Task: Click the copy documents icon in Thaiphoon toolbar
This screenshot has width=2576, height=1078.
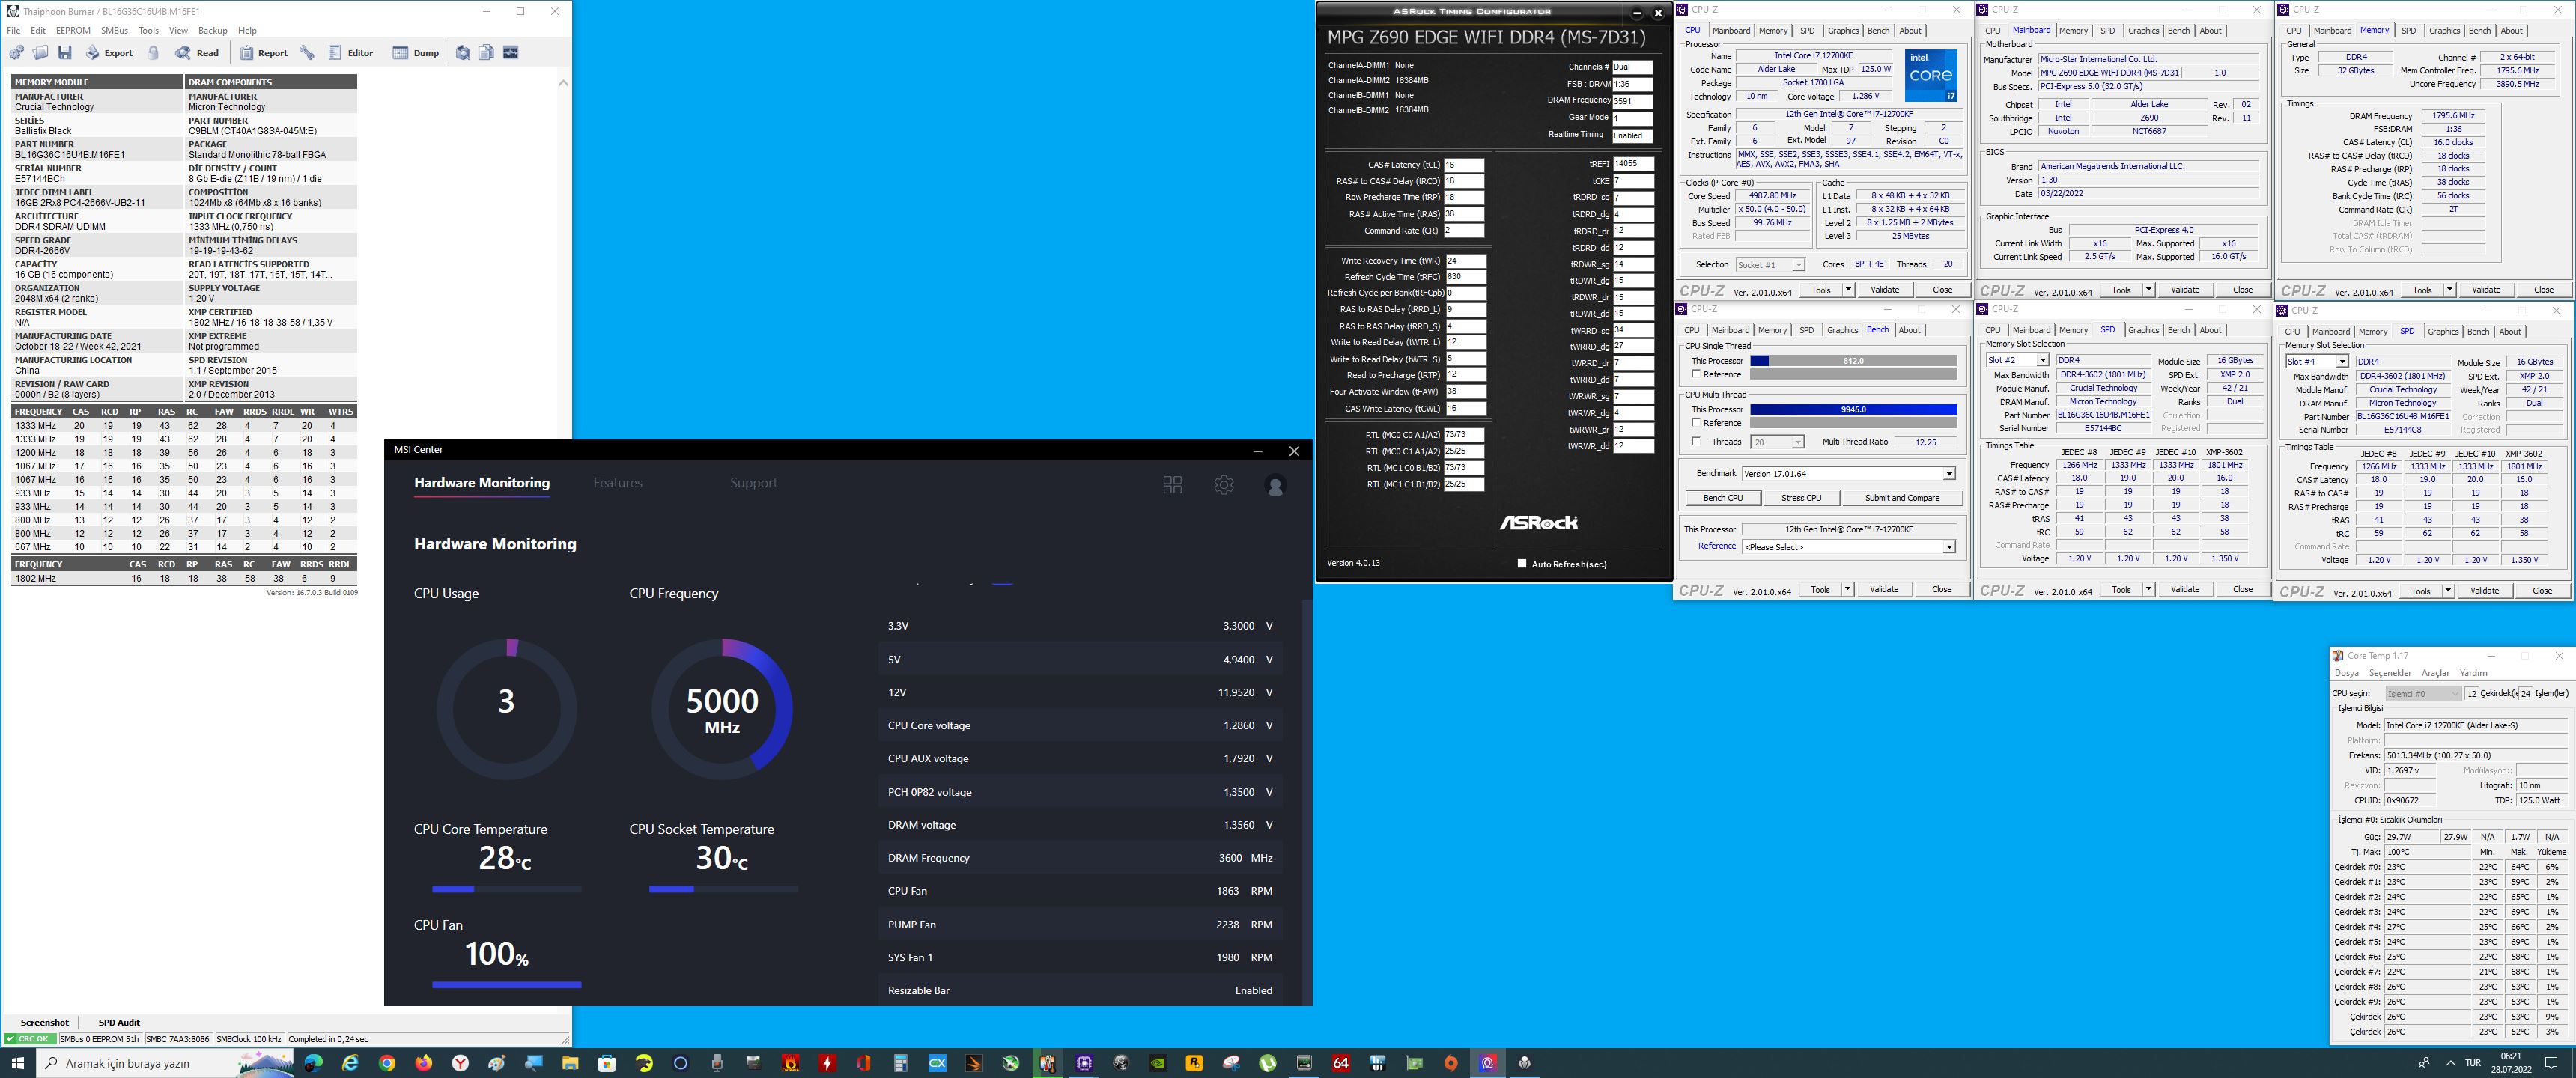Action: pyautogui.click(x=486, y=53)
